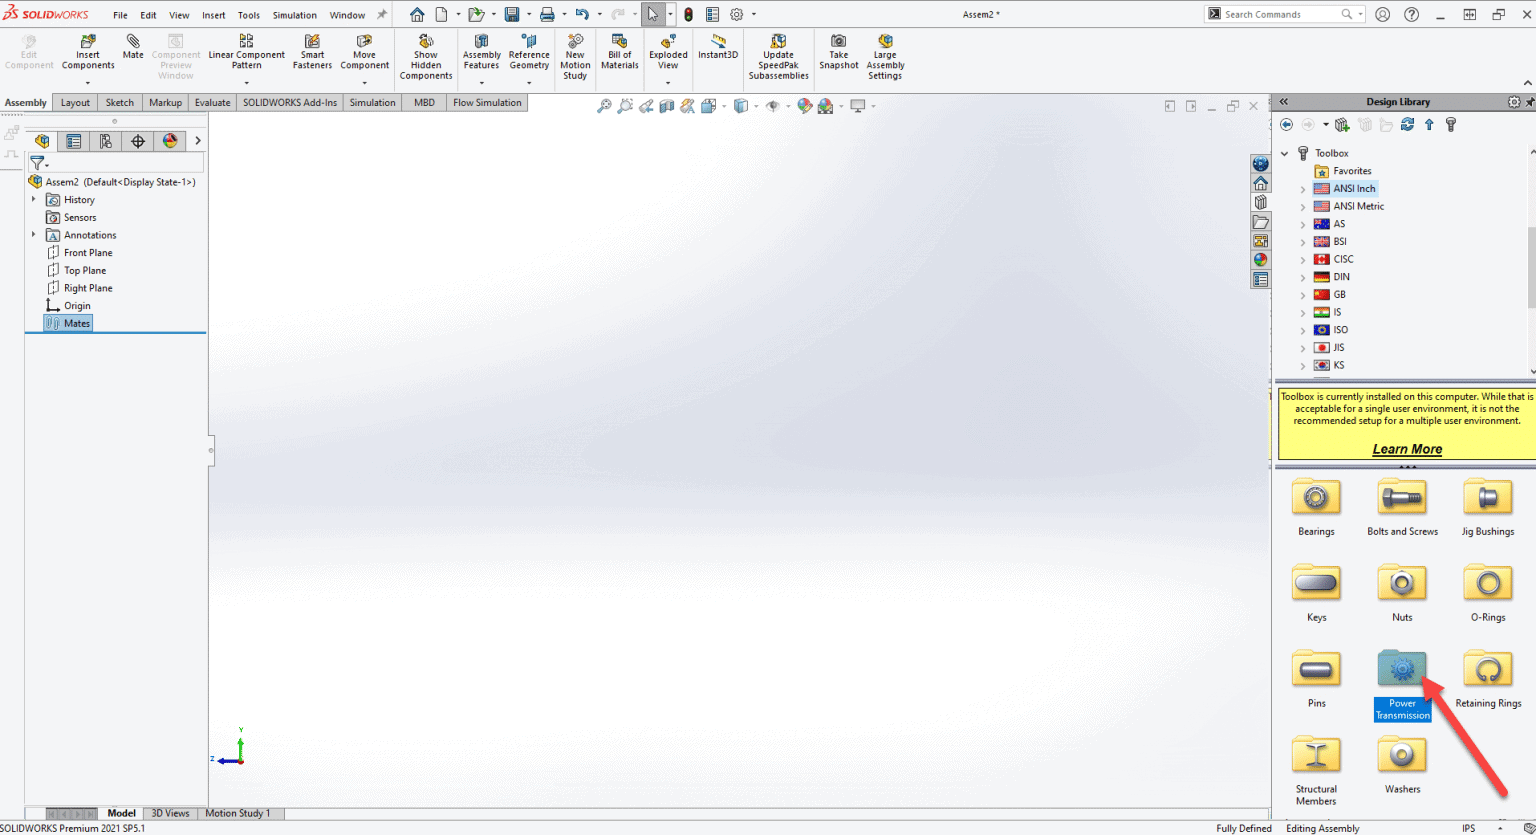Switch to Motion Study 1 tab
Viewport: 1536px width, 835px height.
point(237,813)
